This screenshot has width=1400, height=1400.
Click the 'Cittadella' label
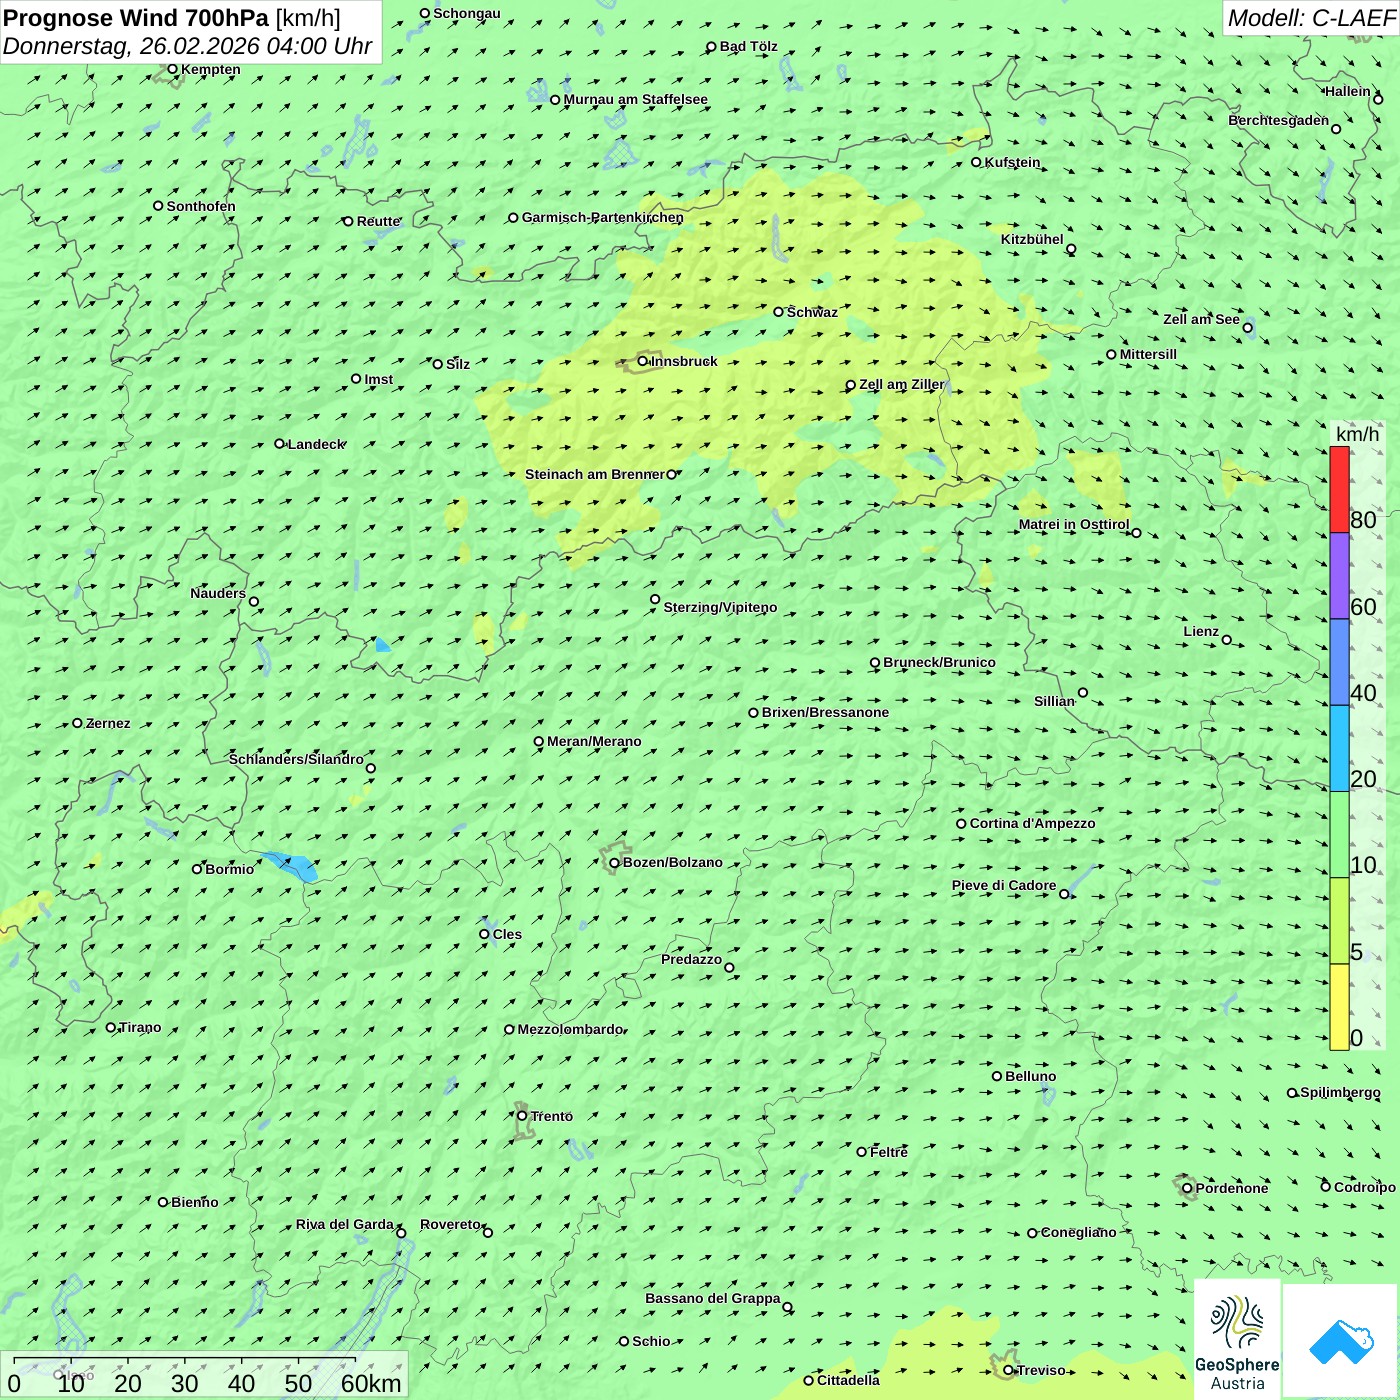tap(848, 1380)
